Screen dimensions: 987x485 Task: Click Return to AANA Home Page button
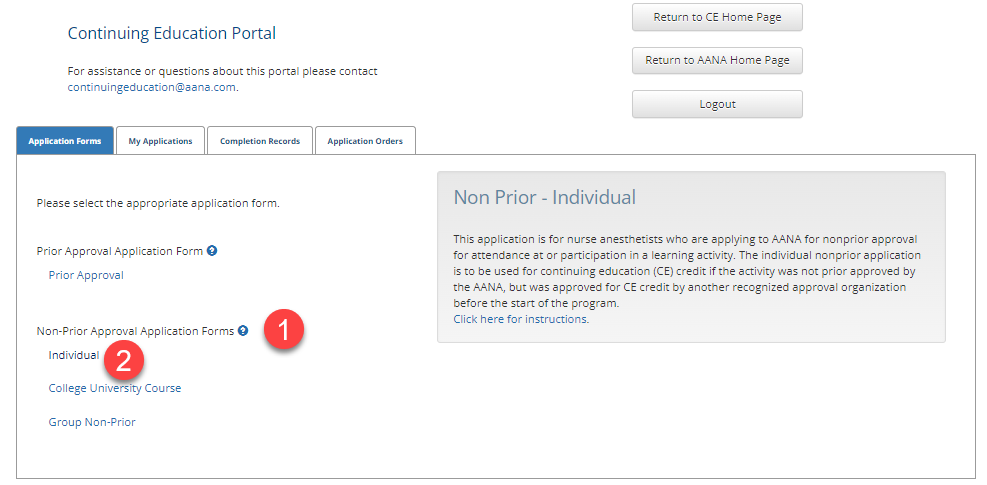717,60
